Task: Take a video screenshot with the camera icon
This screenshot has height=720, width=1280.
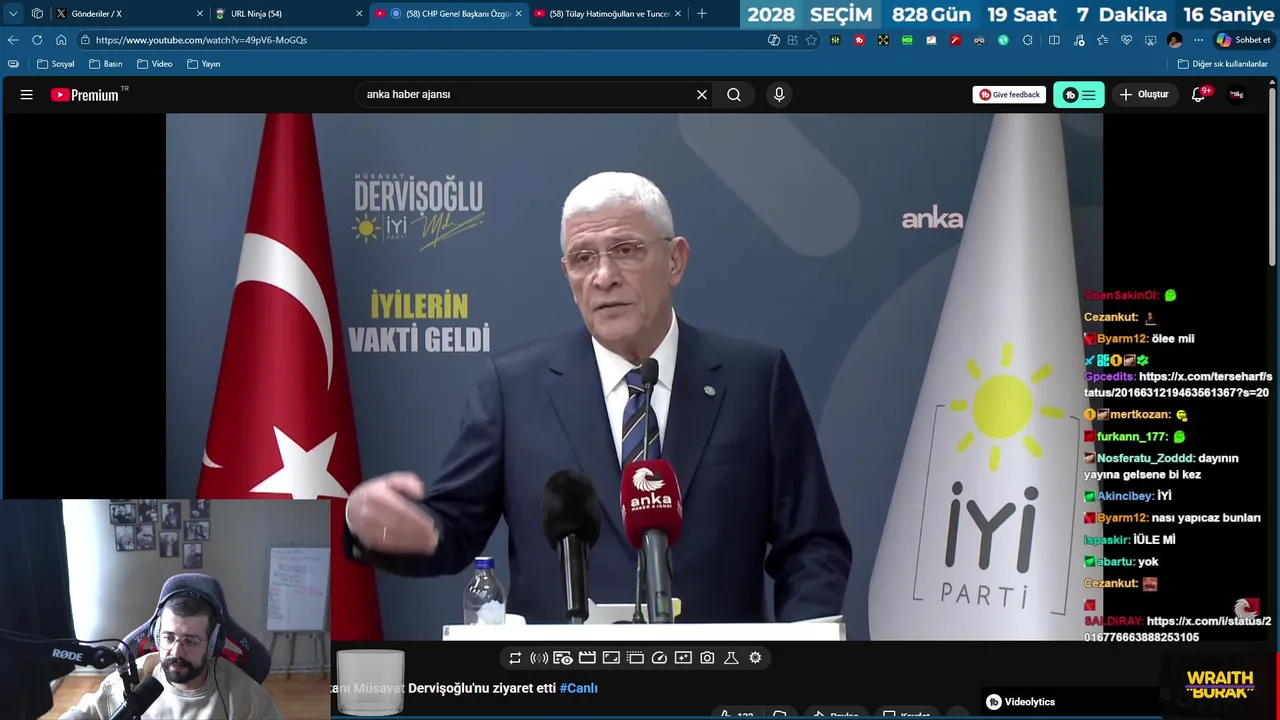Action: click(x=707, y=658)
